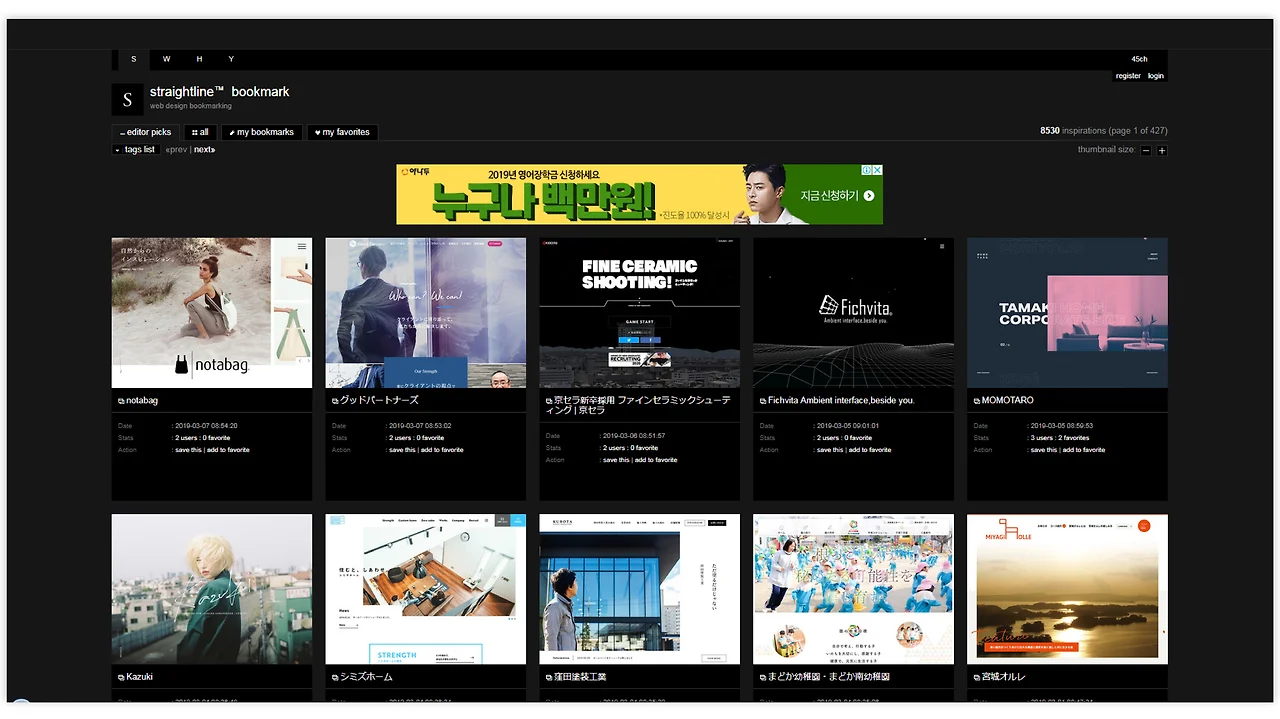Click add to favorite under グッドパートナーズ

[x=442, y=450]
